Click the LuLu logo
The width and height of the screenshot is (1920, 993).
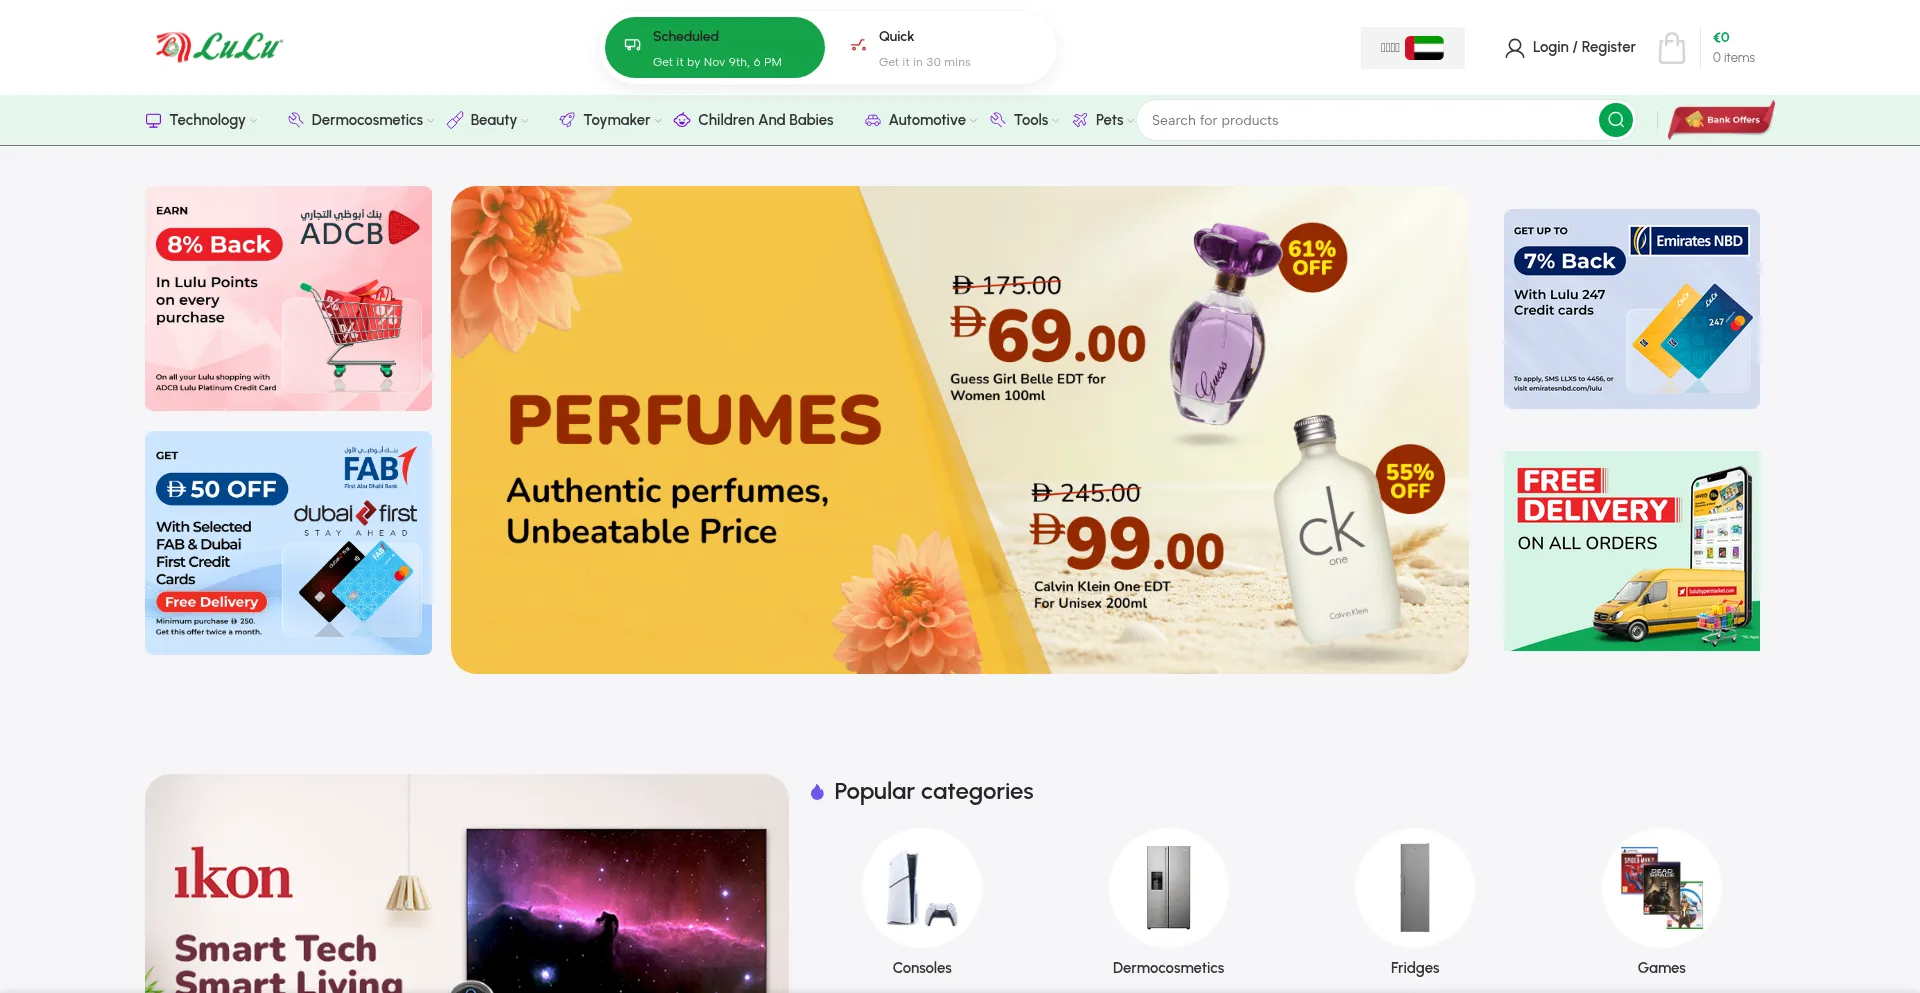[219, 47]
